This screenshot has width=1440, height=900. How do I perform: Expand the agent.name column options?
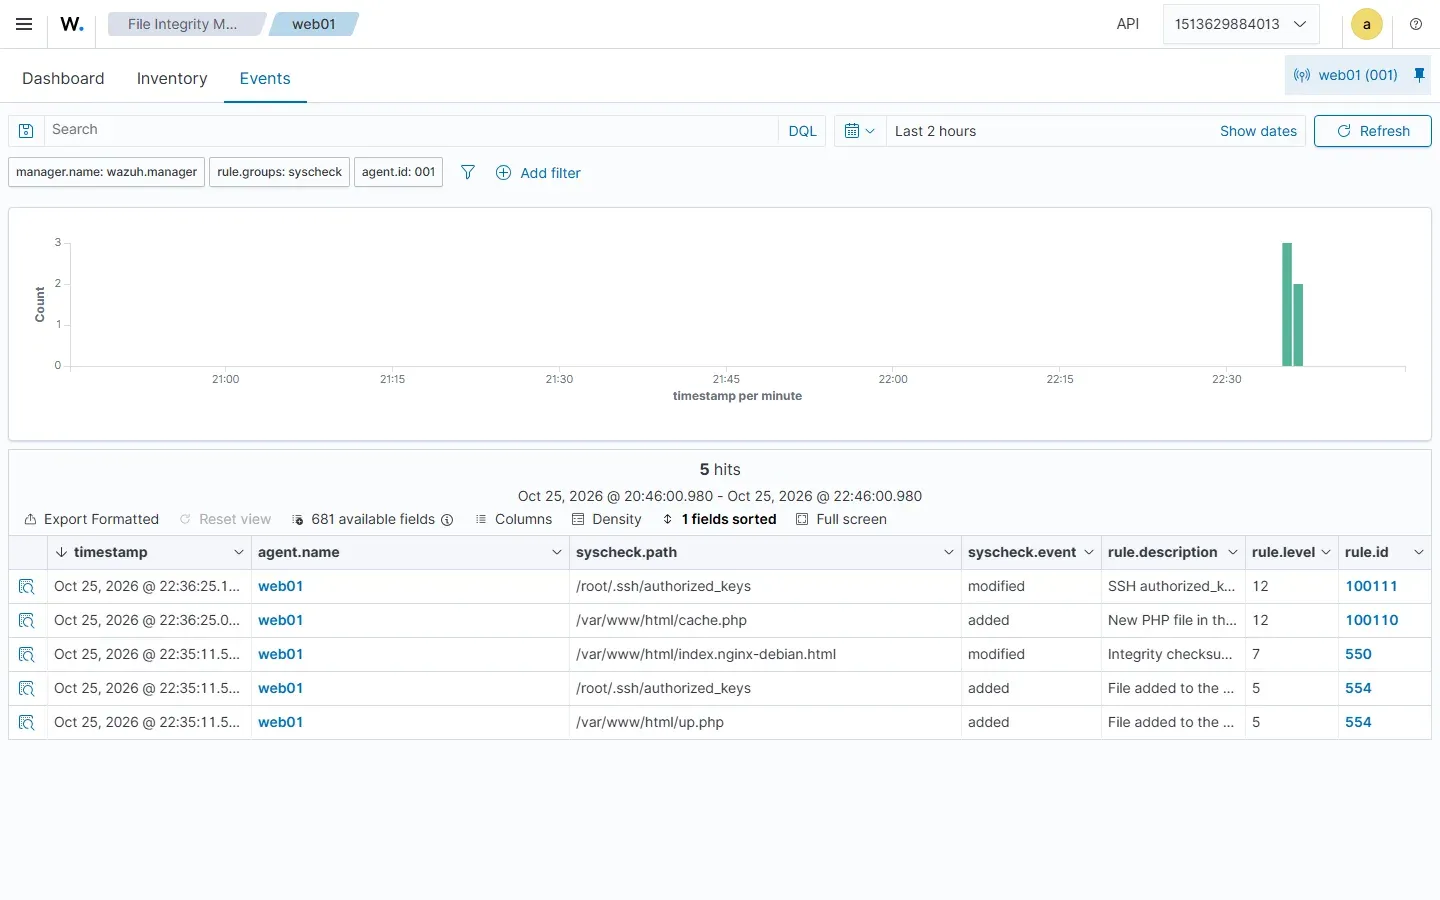click(557, 552)
